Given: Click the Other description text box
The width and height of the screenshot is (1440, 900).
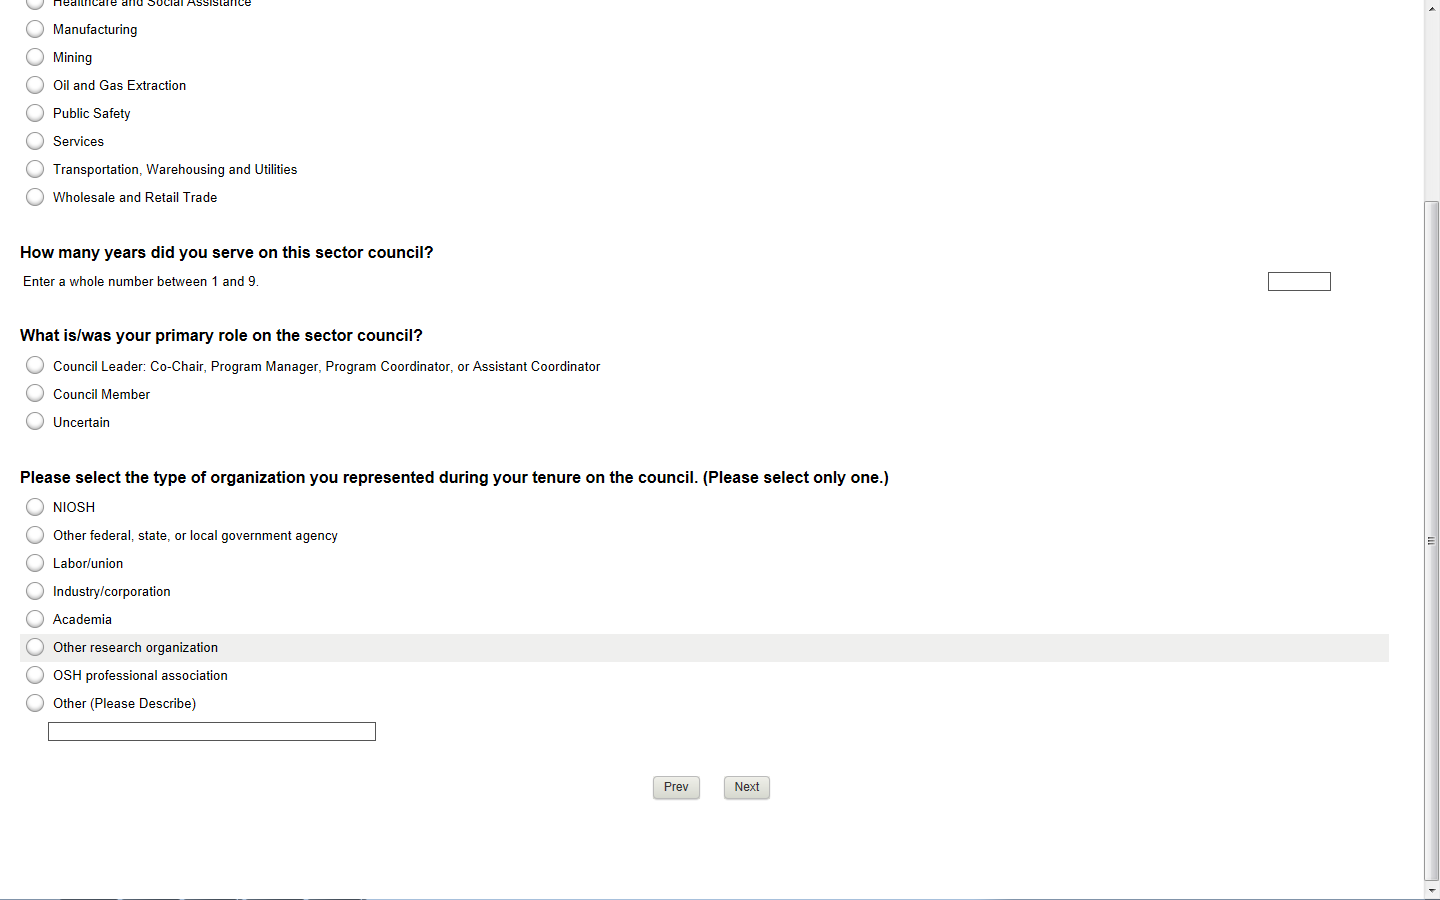Looking at the screenshot, I should pyautogui.click(x=212, y=732).
